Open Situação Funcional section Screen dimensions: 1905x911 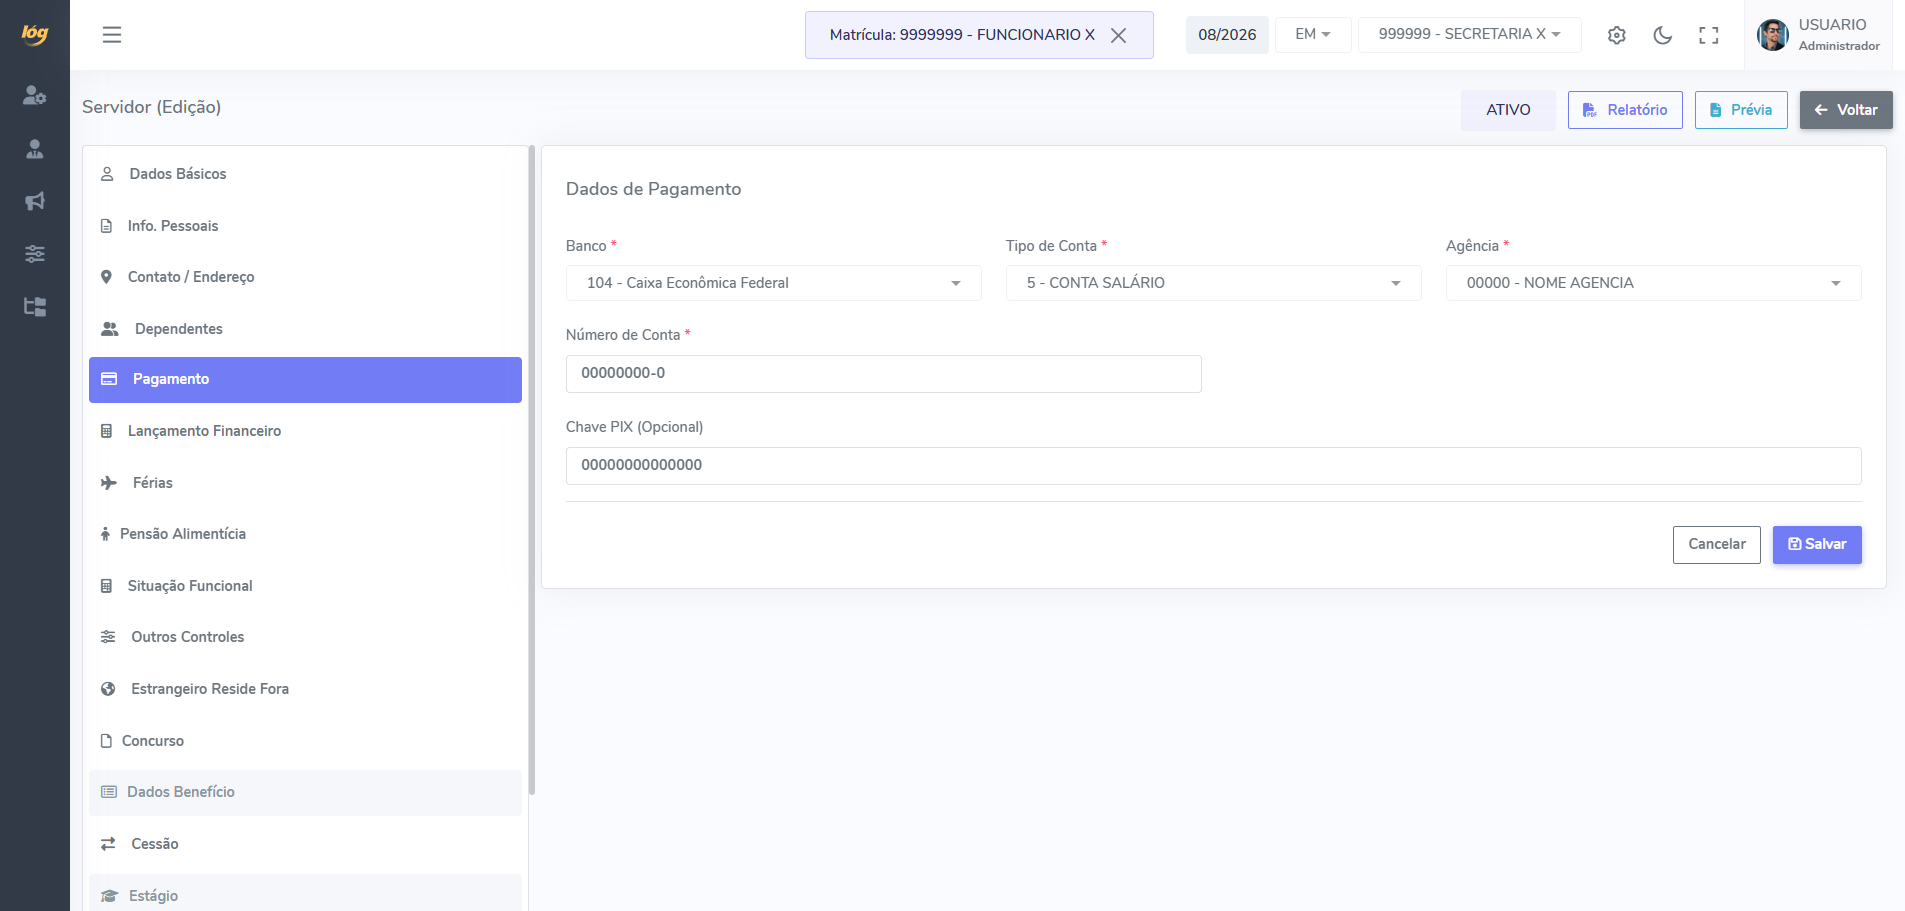pos(305,586)
